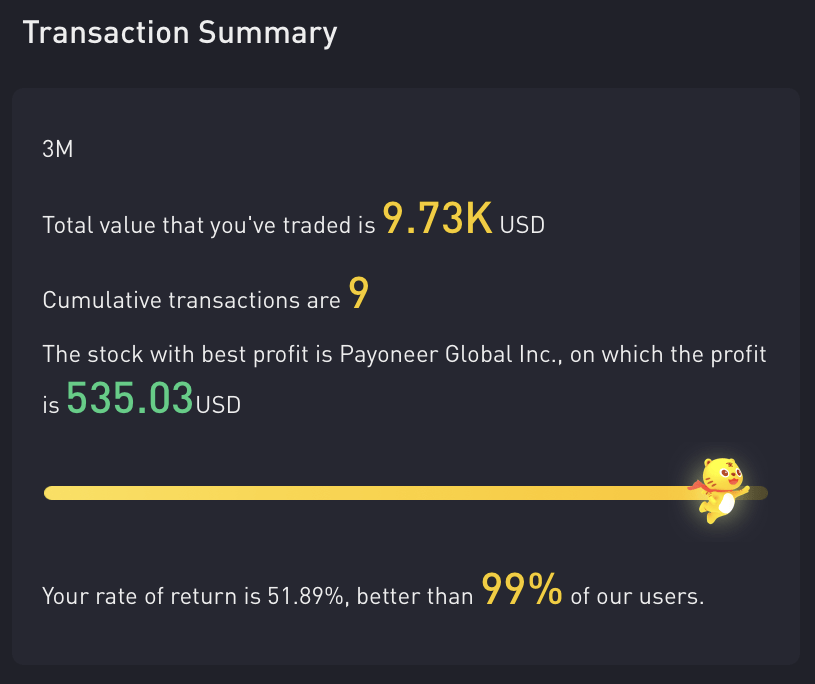Select the 3M period label

(x=58, y=150)
